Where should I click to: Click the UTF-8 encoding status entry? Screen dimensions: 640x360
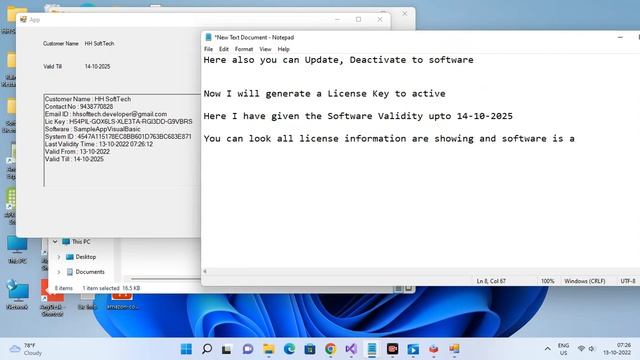[628, 281]
